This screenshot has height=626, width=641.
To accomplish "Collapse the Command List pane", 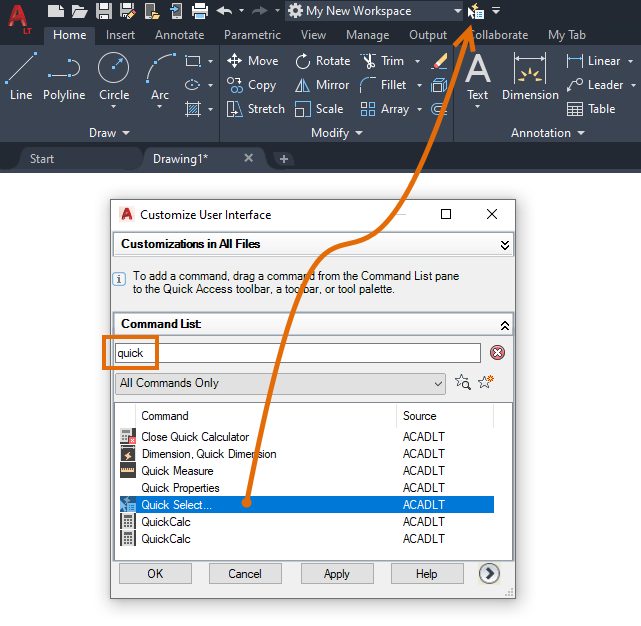I will tap(505, 325).
